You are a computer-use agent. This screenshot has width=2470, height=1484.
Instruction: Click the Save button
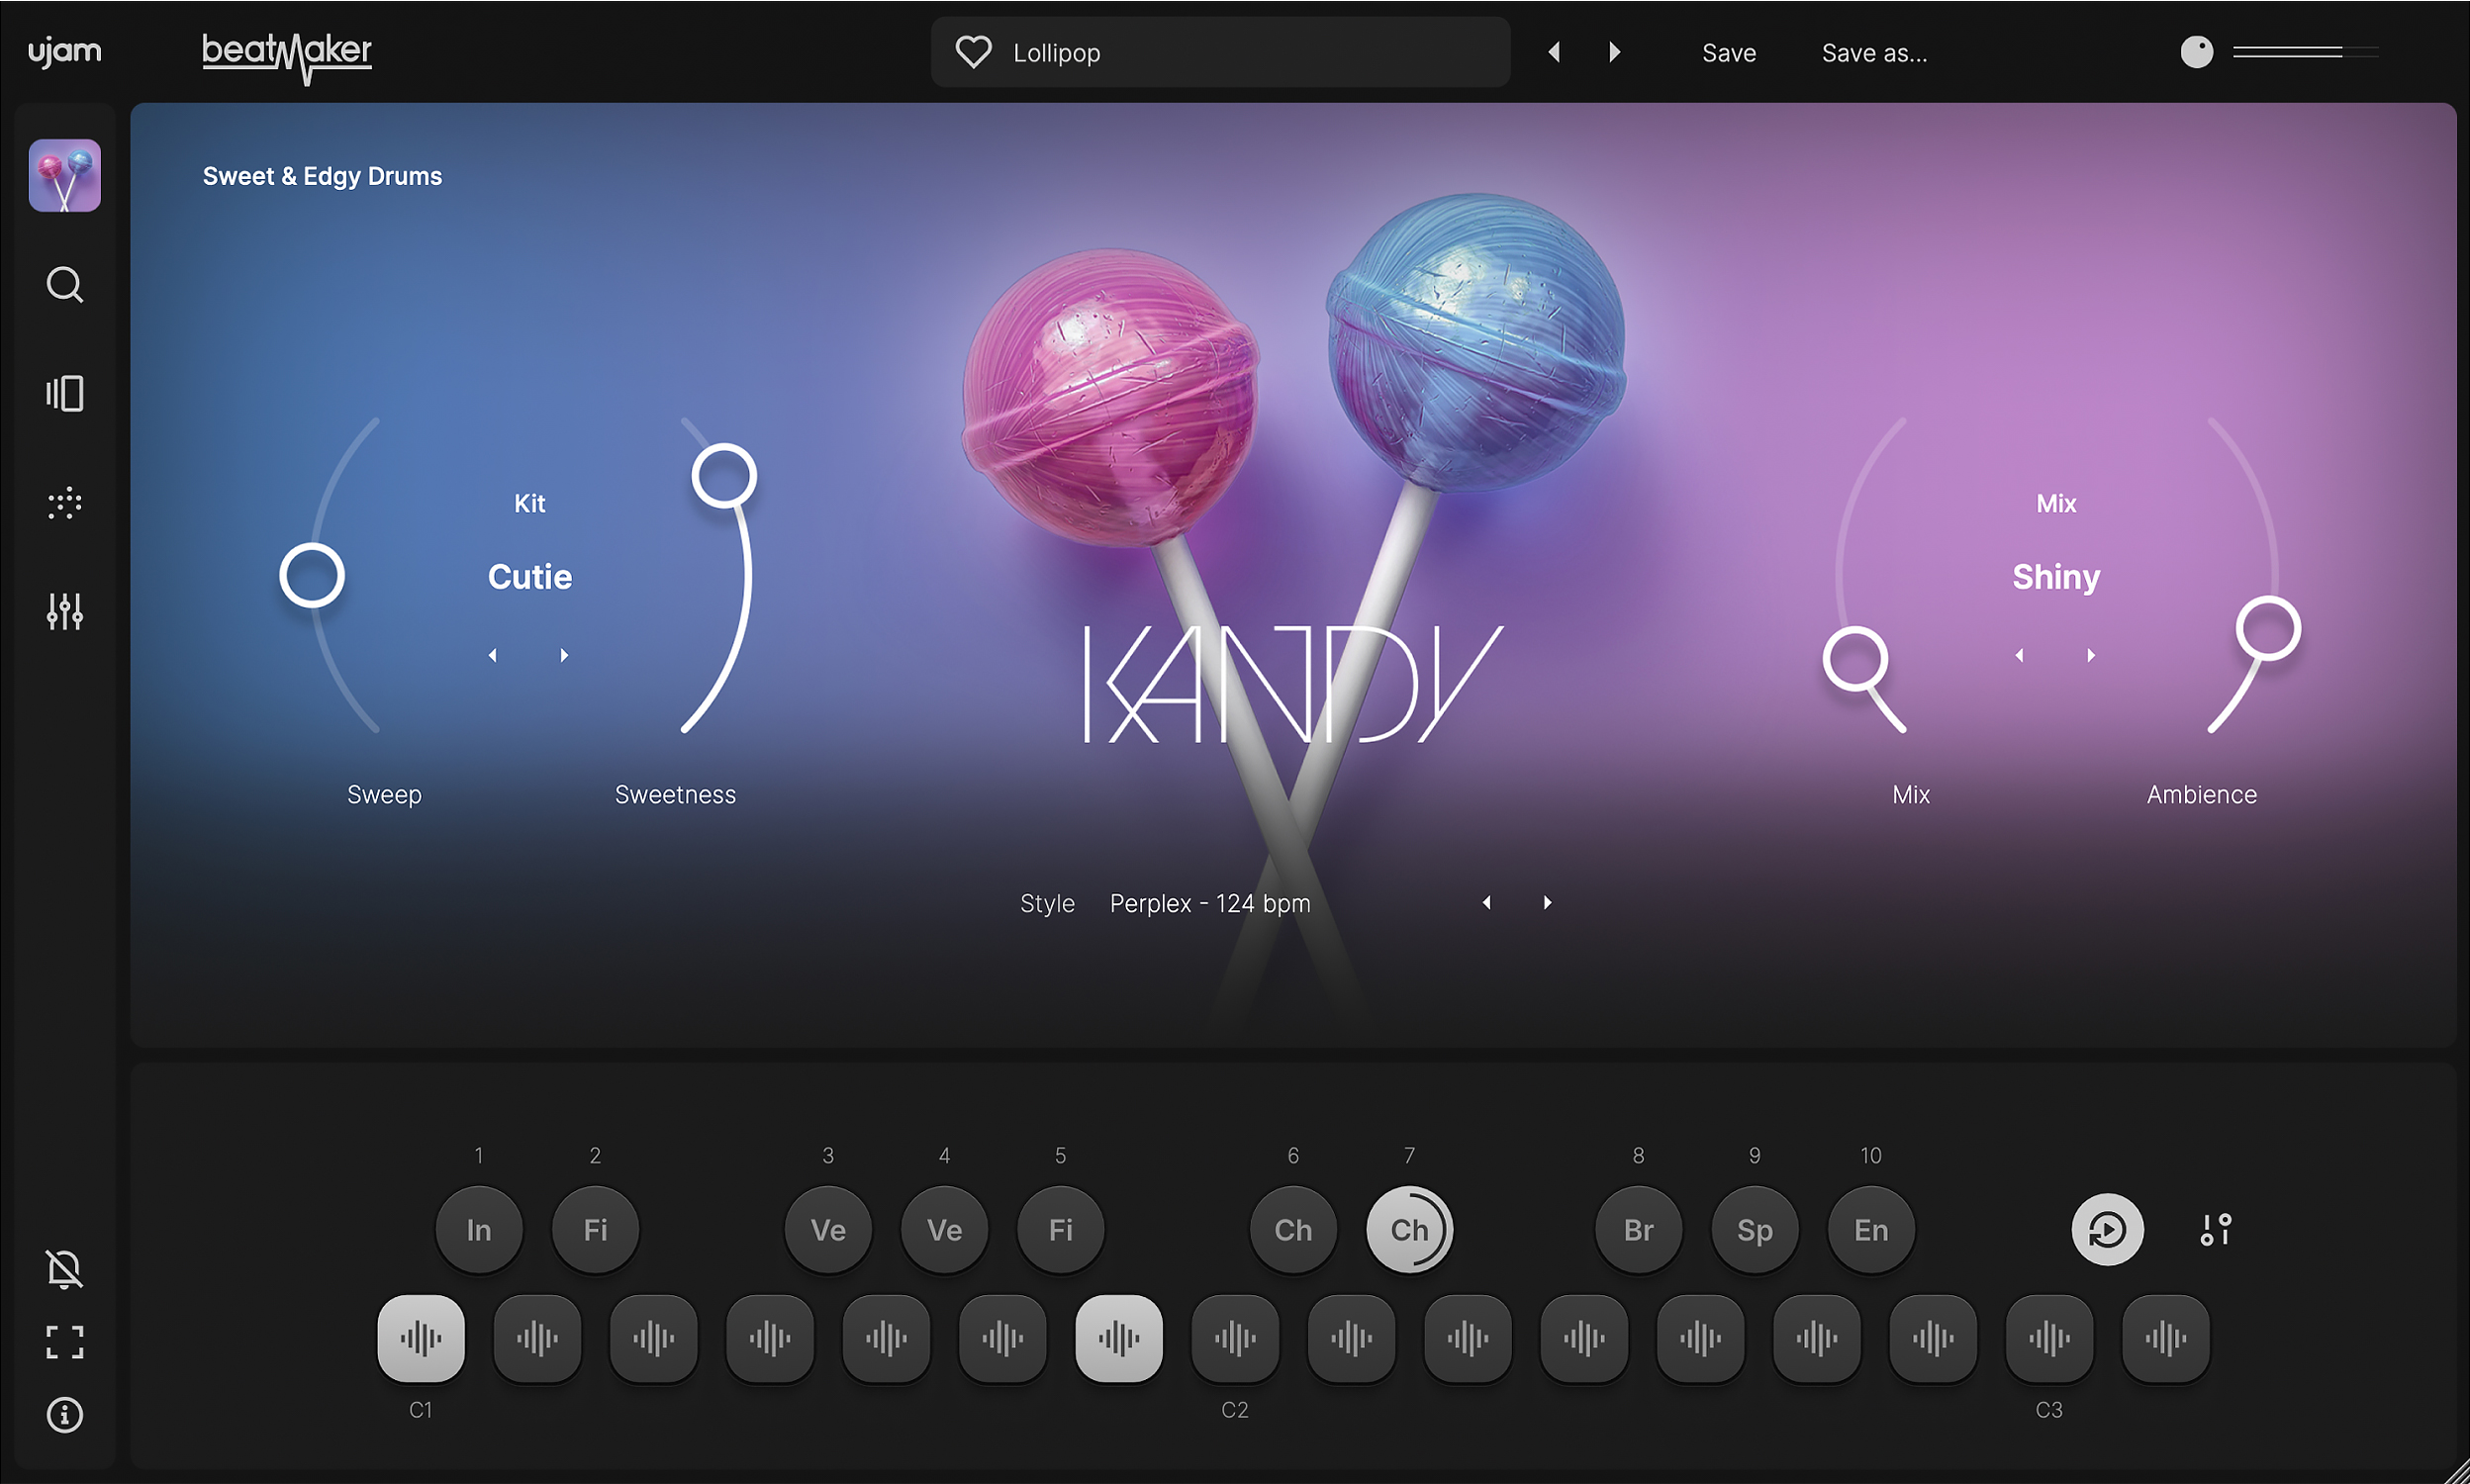(x=1729, y=52)
